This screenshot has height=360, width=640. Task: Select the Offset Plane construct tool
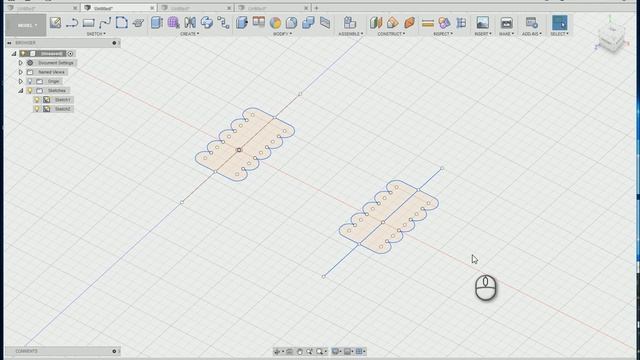coord(376,22)
